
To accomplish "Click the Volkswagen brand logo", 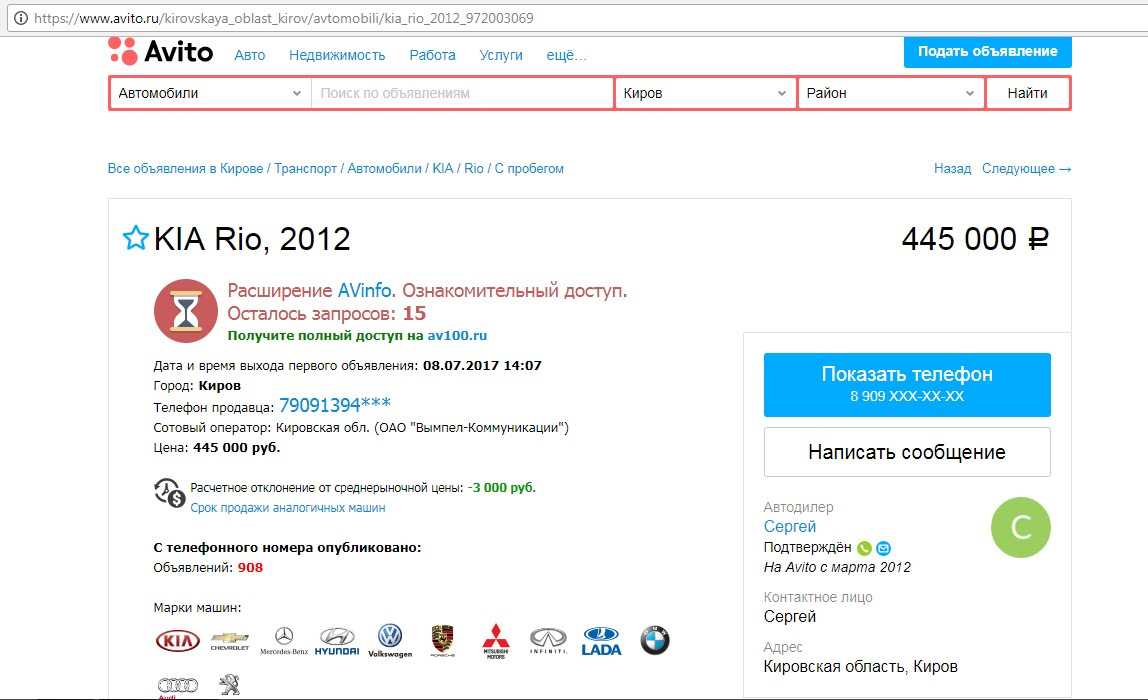I will [x=390, y=641].
